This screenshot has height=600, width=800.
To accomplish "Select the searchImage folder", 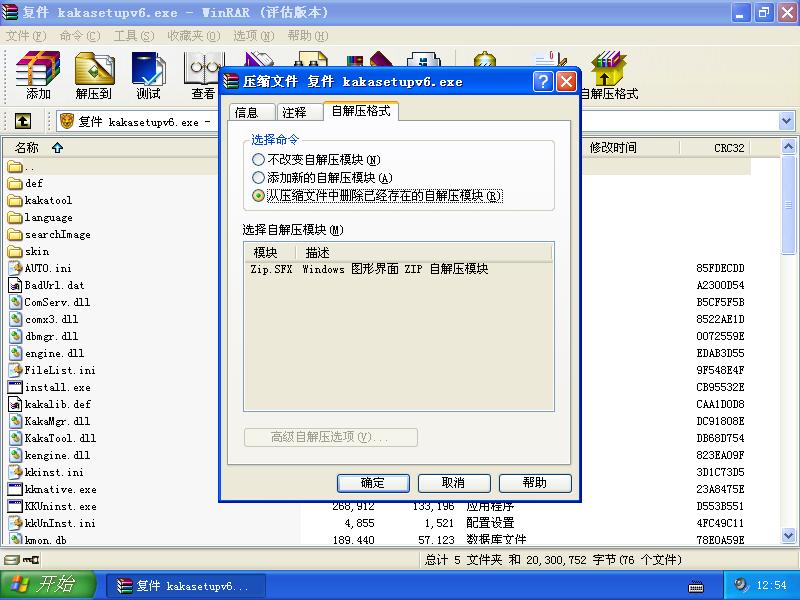I will [49, 234].
